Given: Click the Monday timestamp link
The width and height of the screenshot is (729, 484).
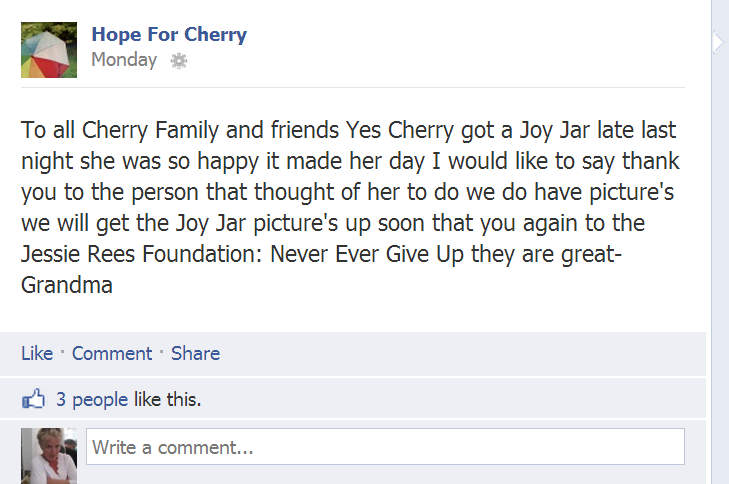Looking at the screenshot, I should [x=124, y=60].
